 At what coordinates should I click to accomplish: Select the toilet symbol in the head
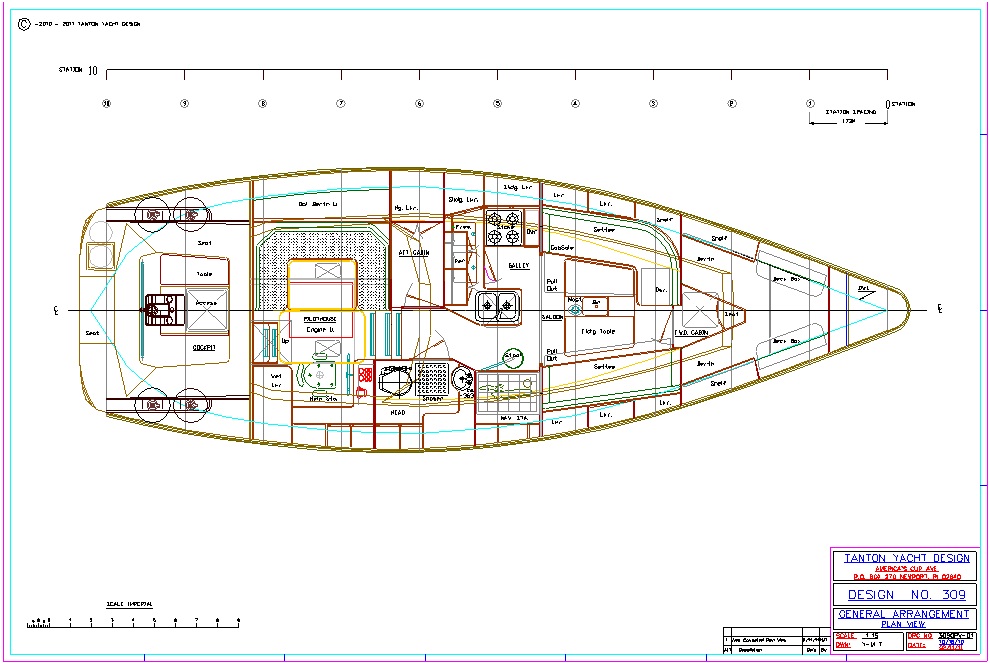pyautogui.click(x=393, y=379)
